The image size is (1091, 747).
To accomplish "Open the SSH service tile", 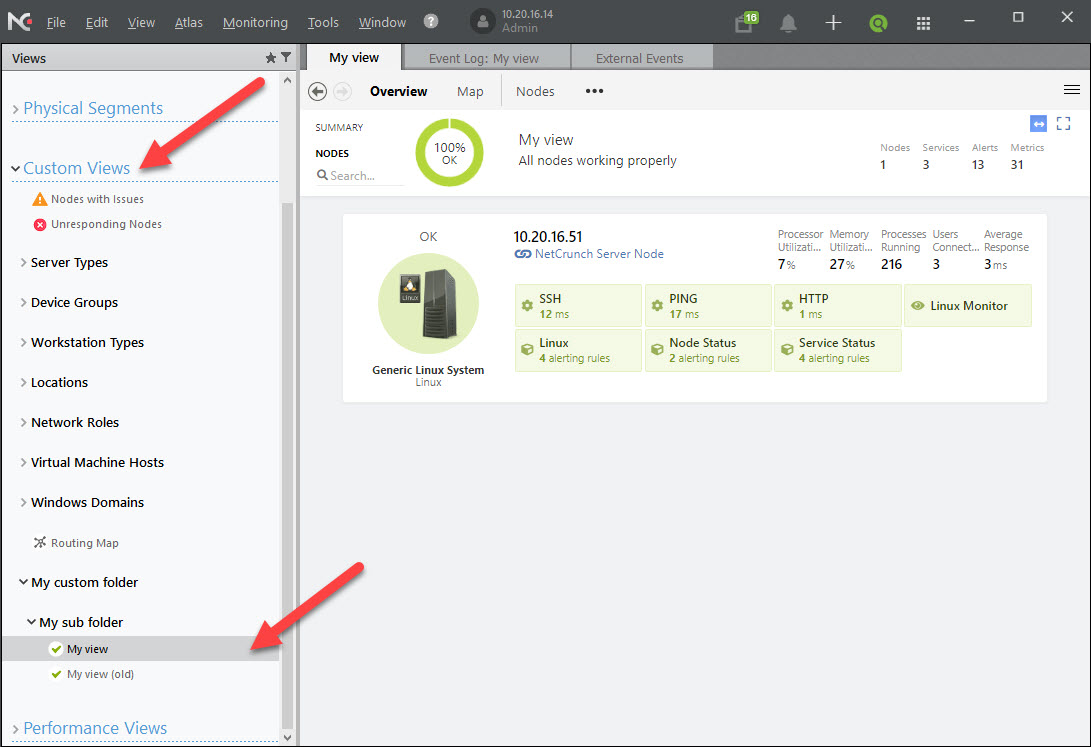I will pos(578,305).
